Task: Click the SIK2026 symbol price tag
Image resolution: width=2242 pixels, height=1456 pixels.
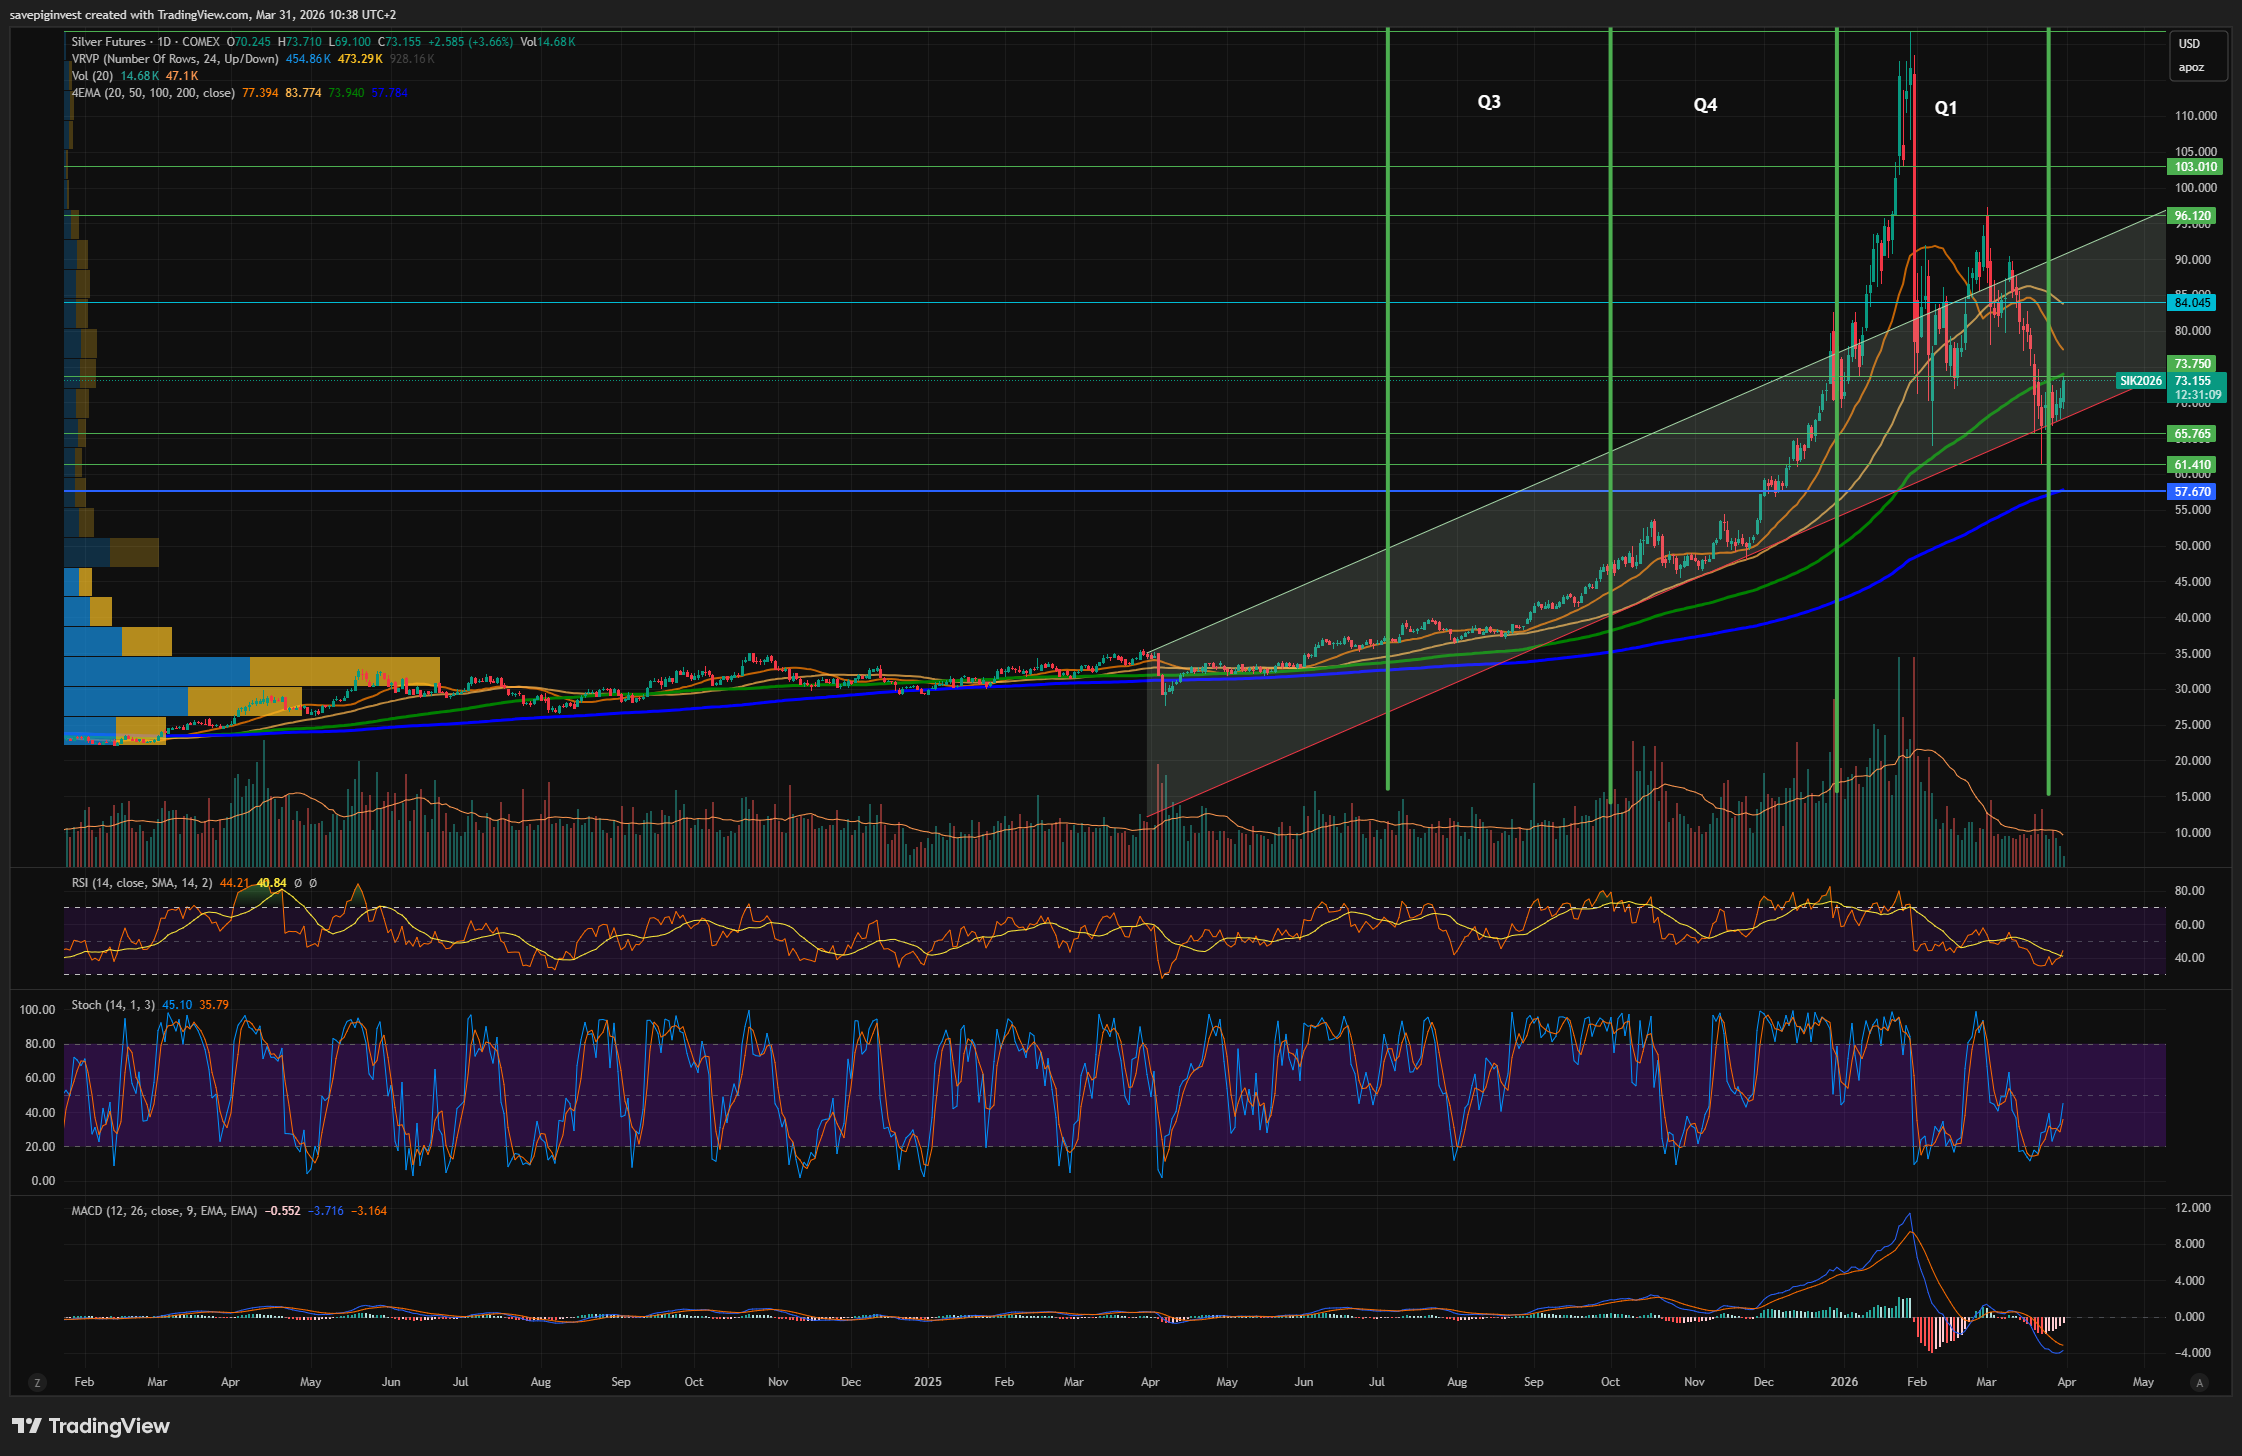Action: point(2141,381)
